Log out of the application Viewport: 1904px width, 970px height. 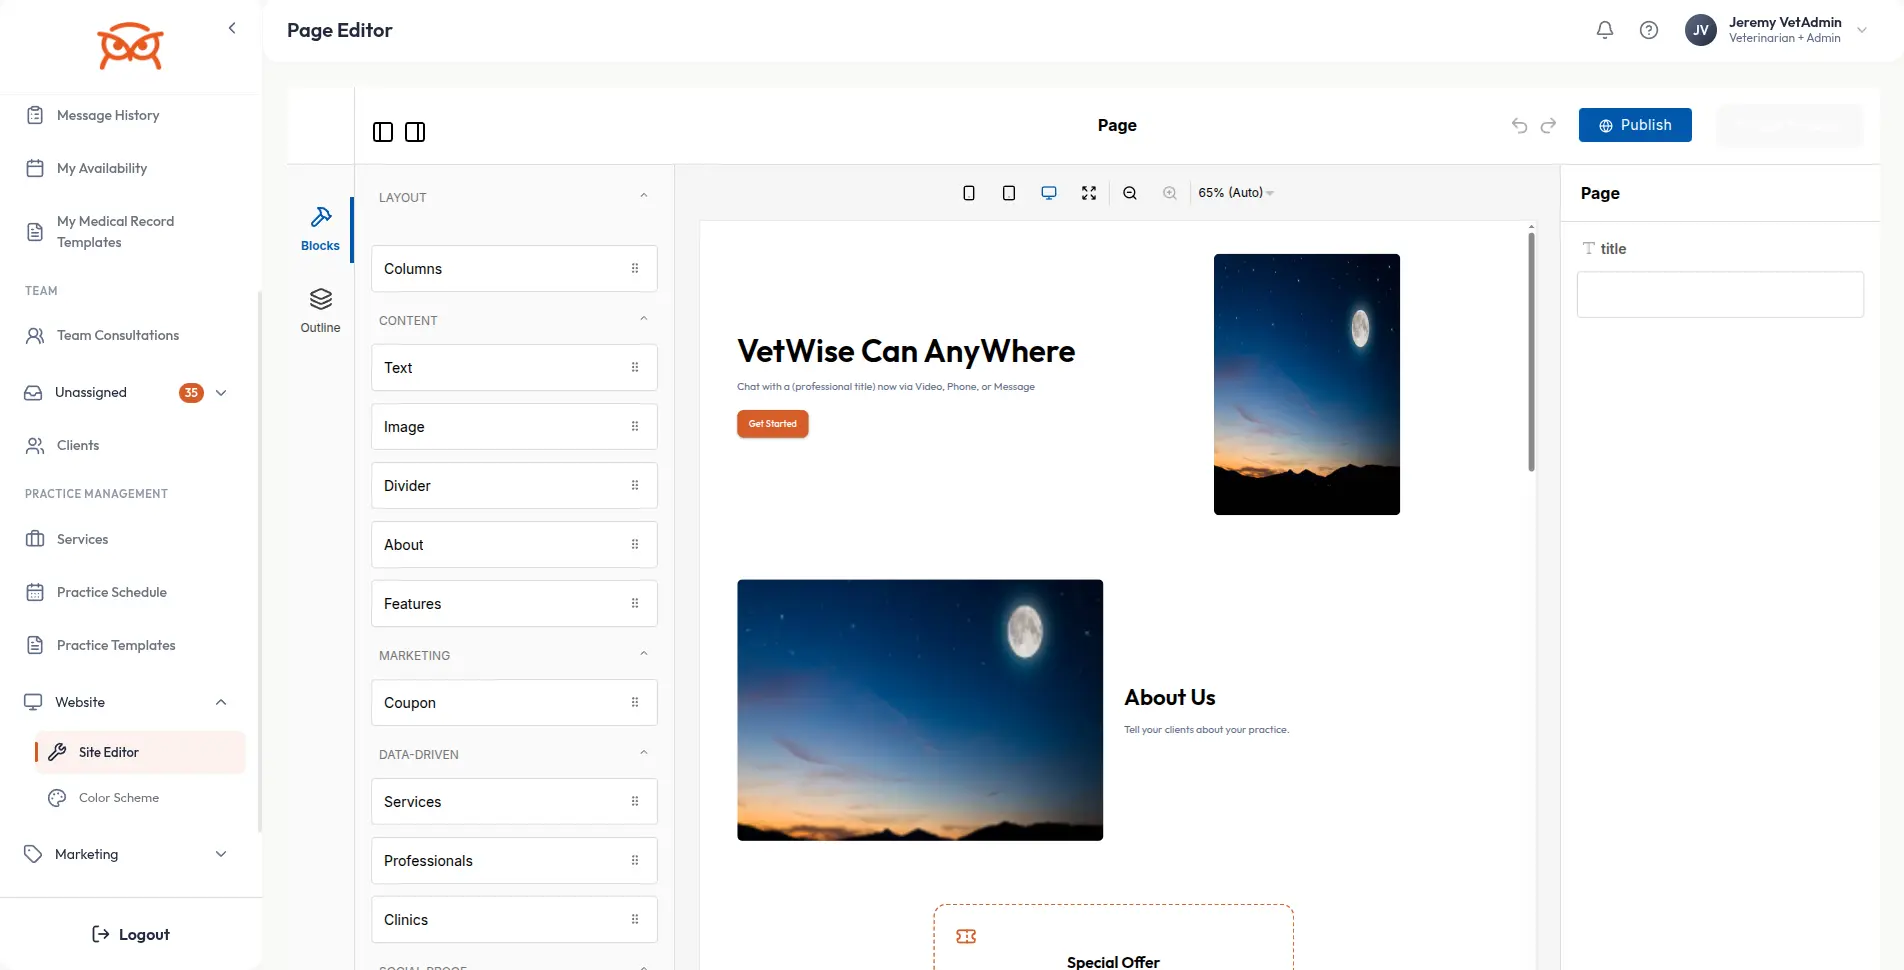131,934
